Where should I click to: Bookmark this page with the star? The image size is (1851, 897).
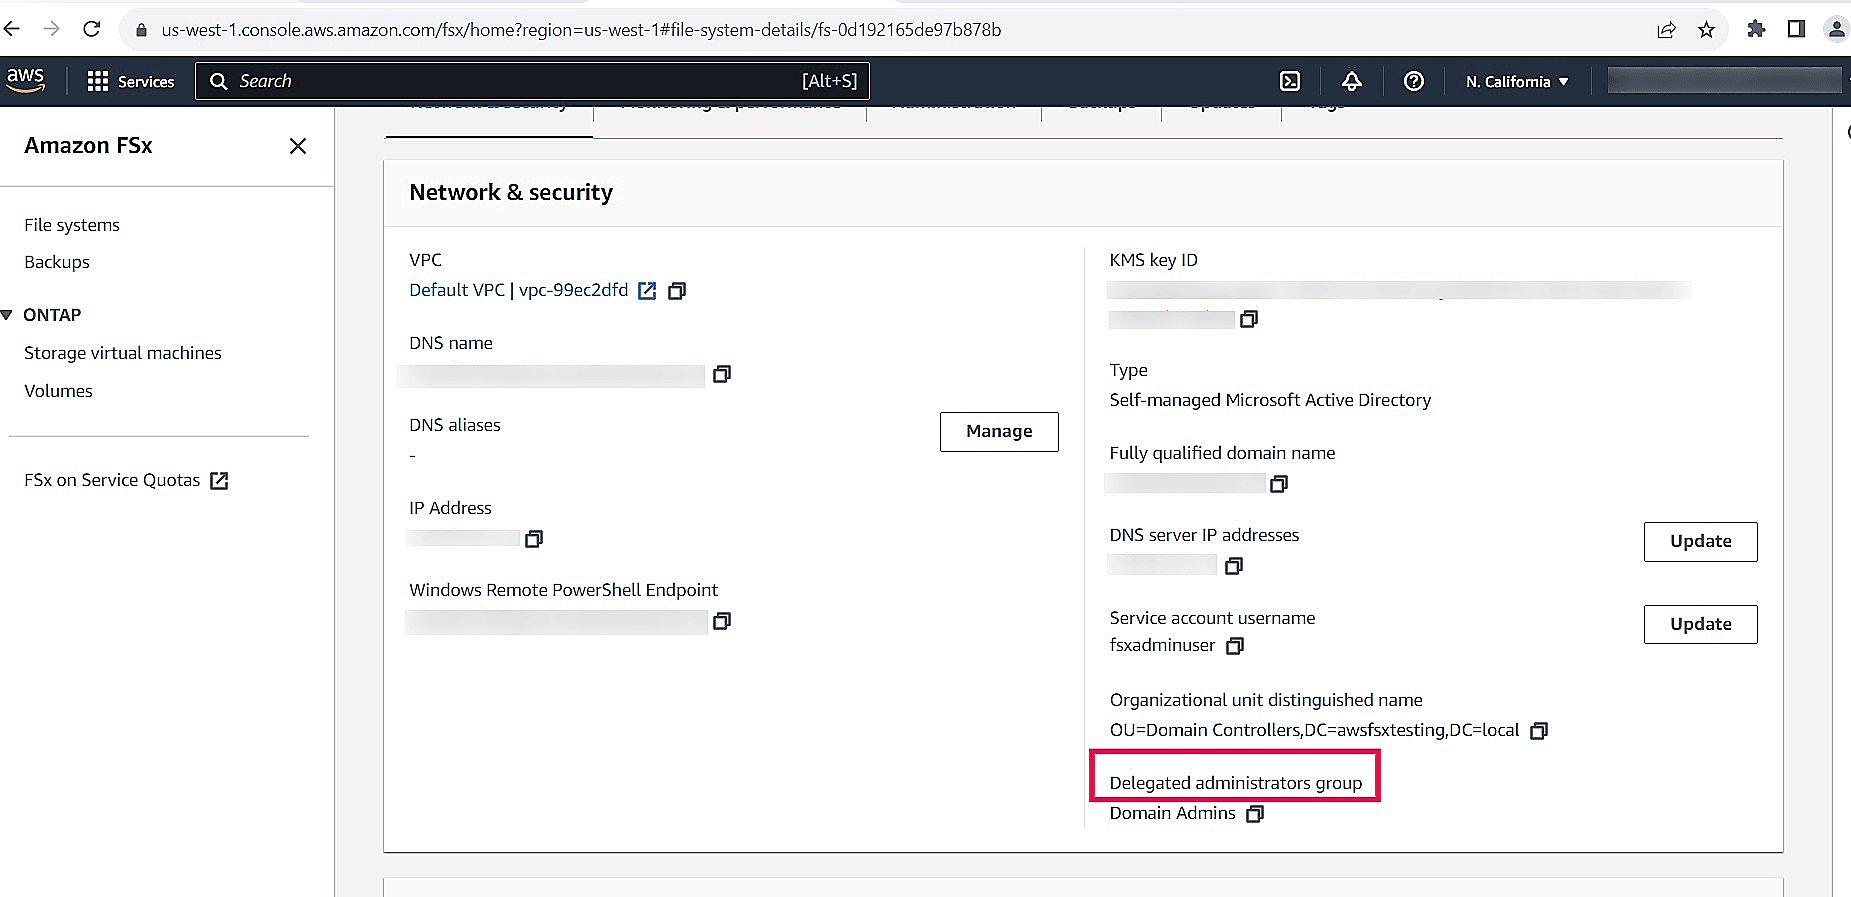(x=1706, y=30)
